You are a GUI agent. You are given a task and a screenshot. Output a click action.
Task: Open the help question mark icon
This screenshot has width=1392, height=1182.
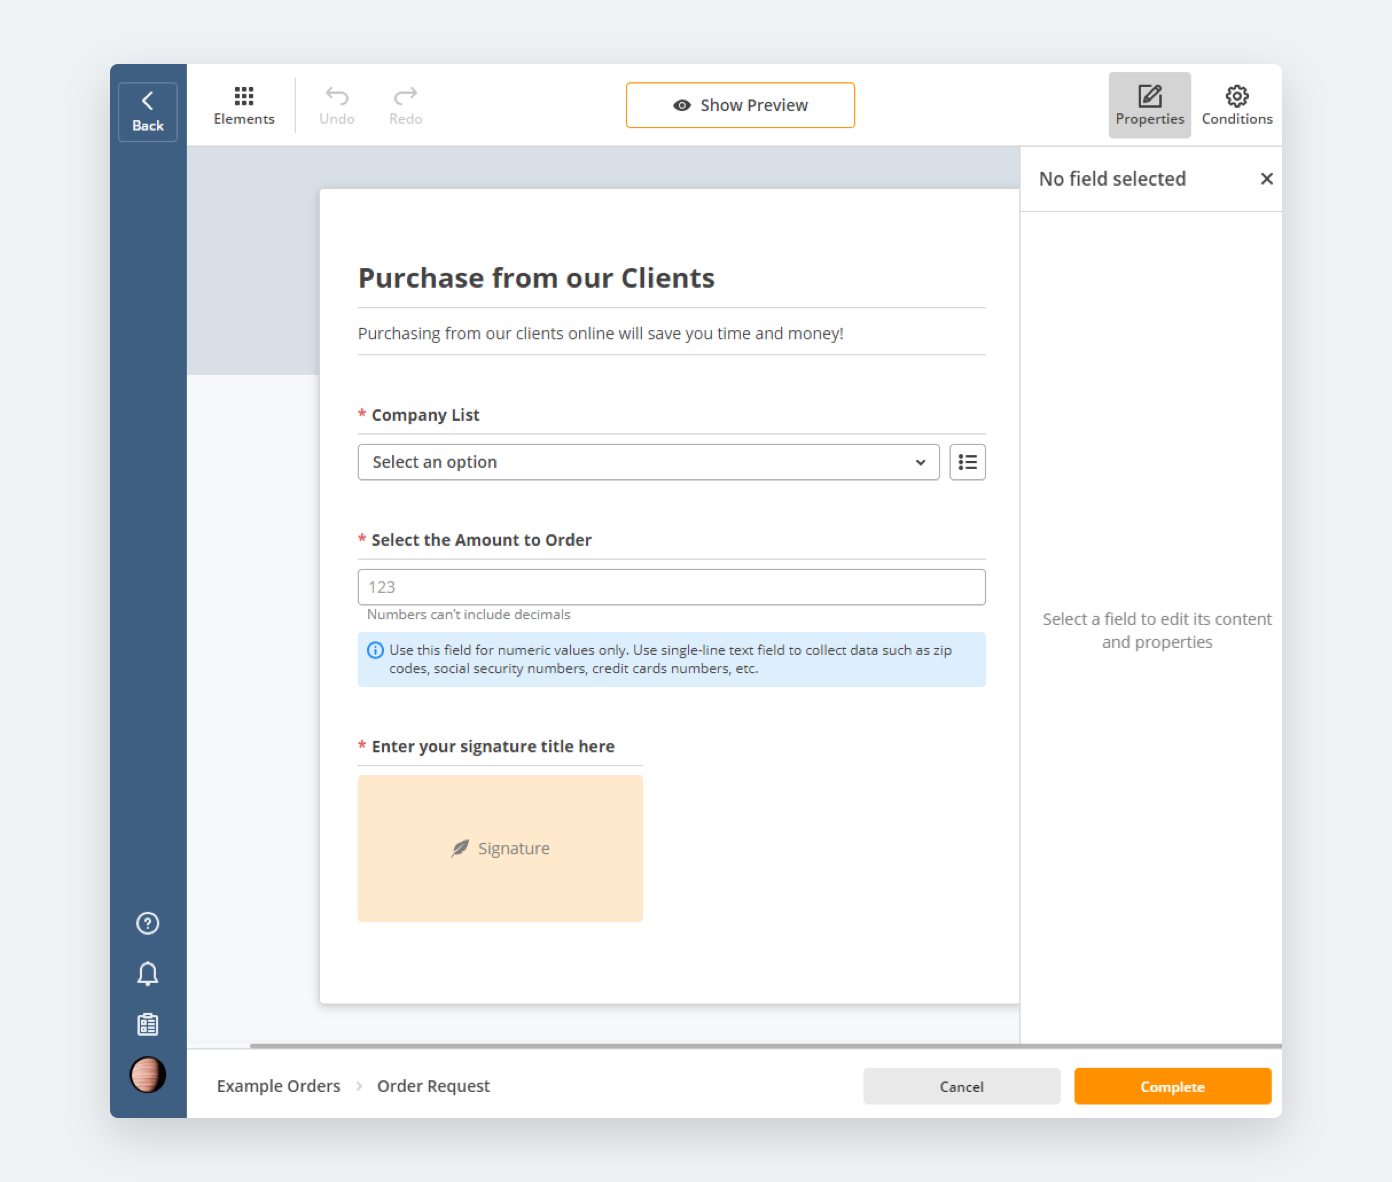[148, 923]
